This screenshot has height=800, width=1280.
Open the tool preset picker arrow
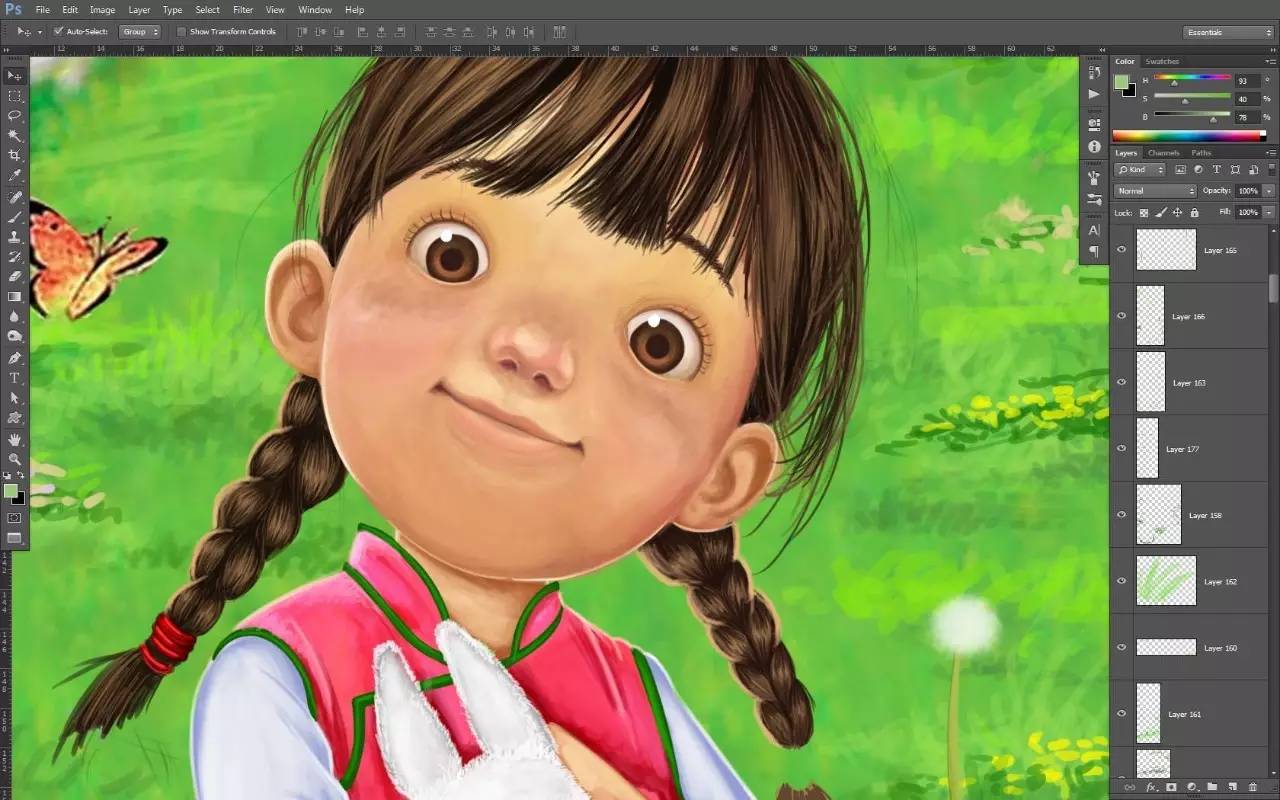40,32
